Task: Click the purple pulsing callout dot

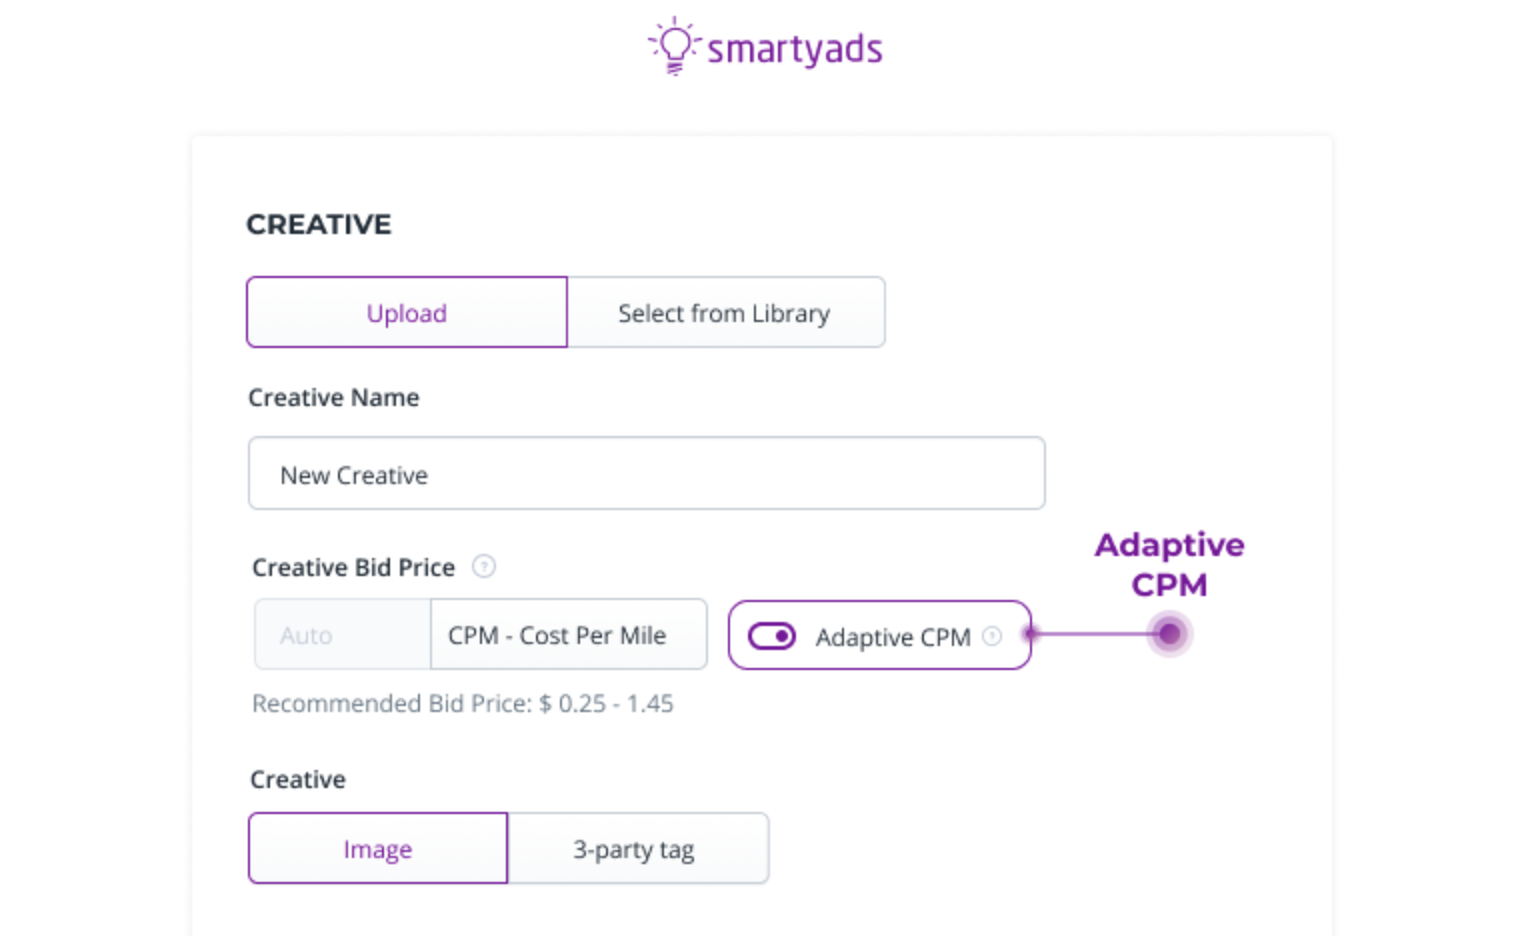Action: [1169, 634]
